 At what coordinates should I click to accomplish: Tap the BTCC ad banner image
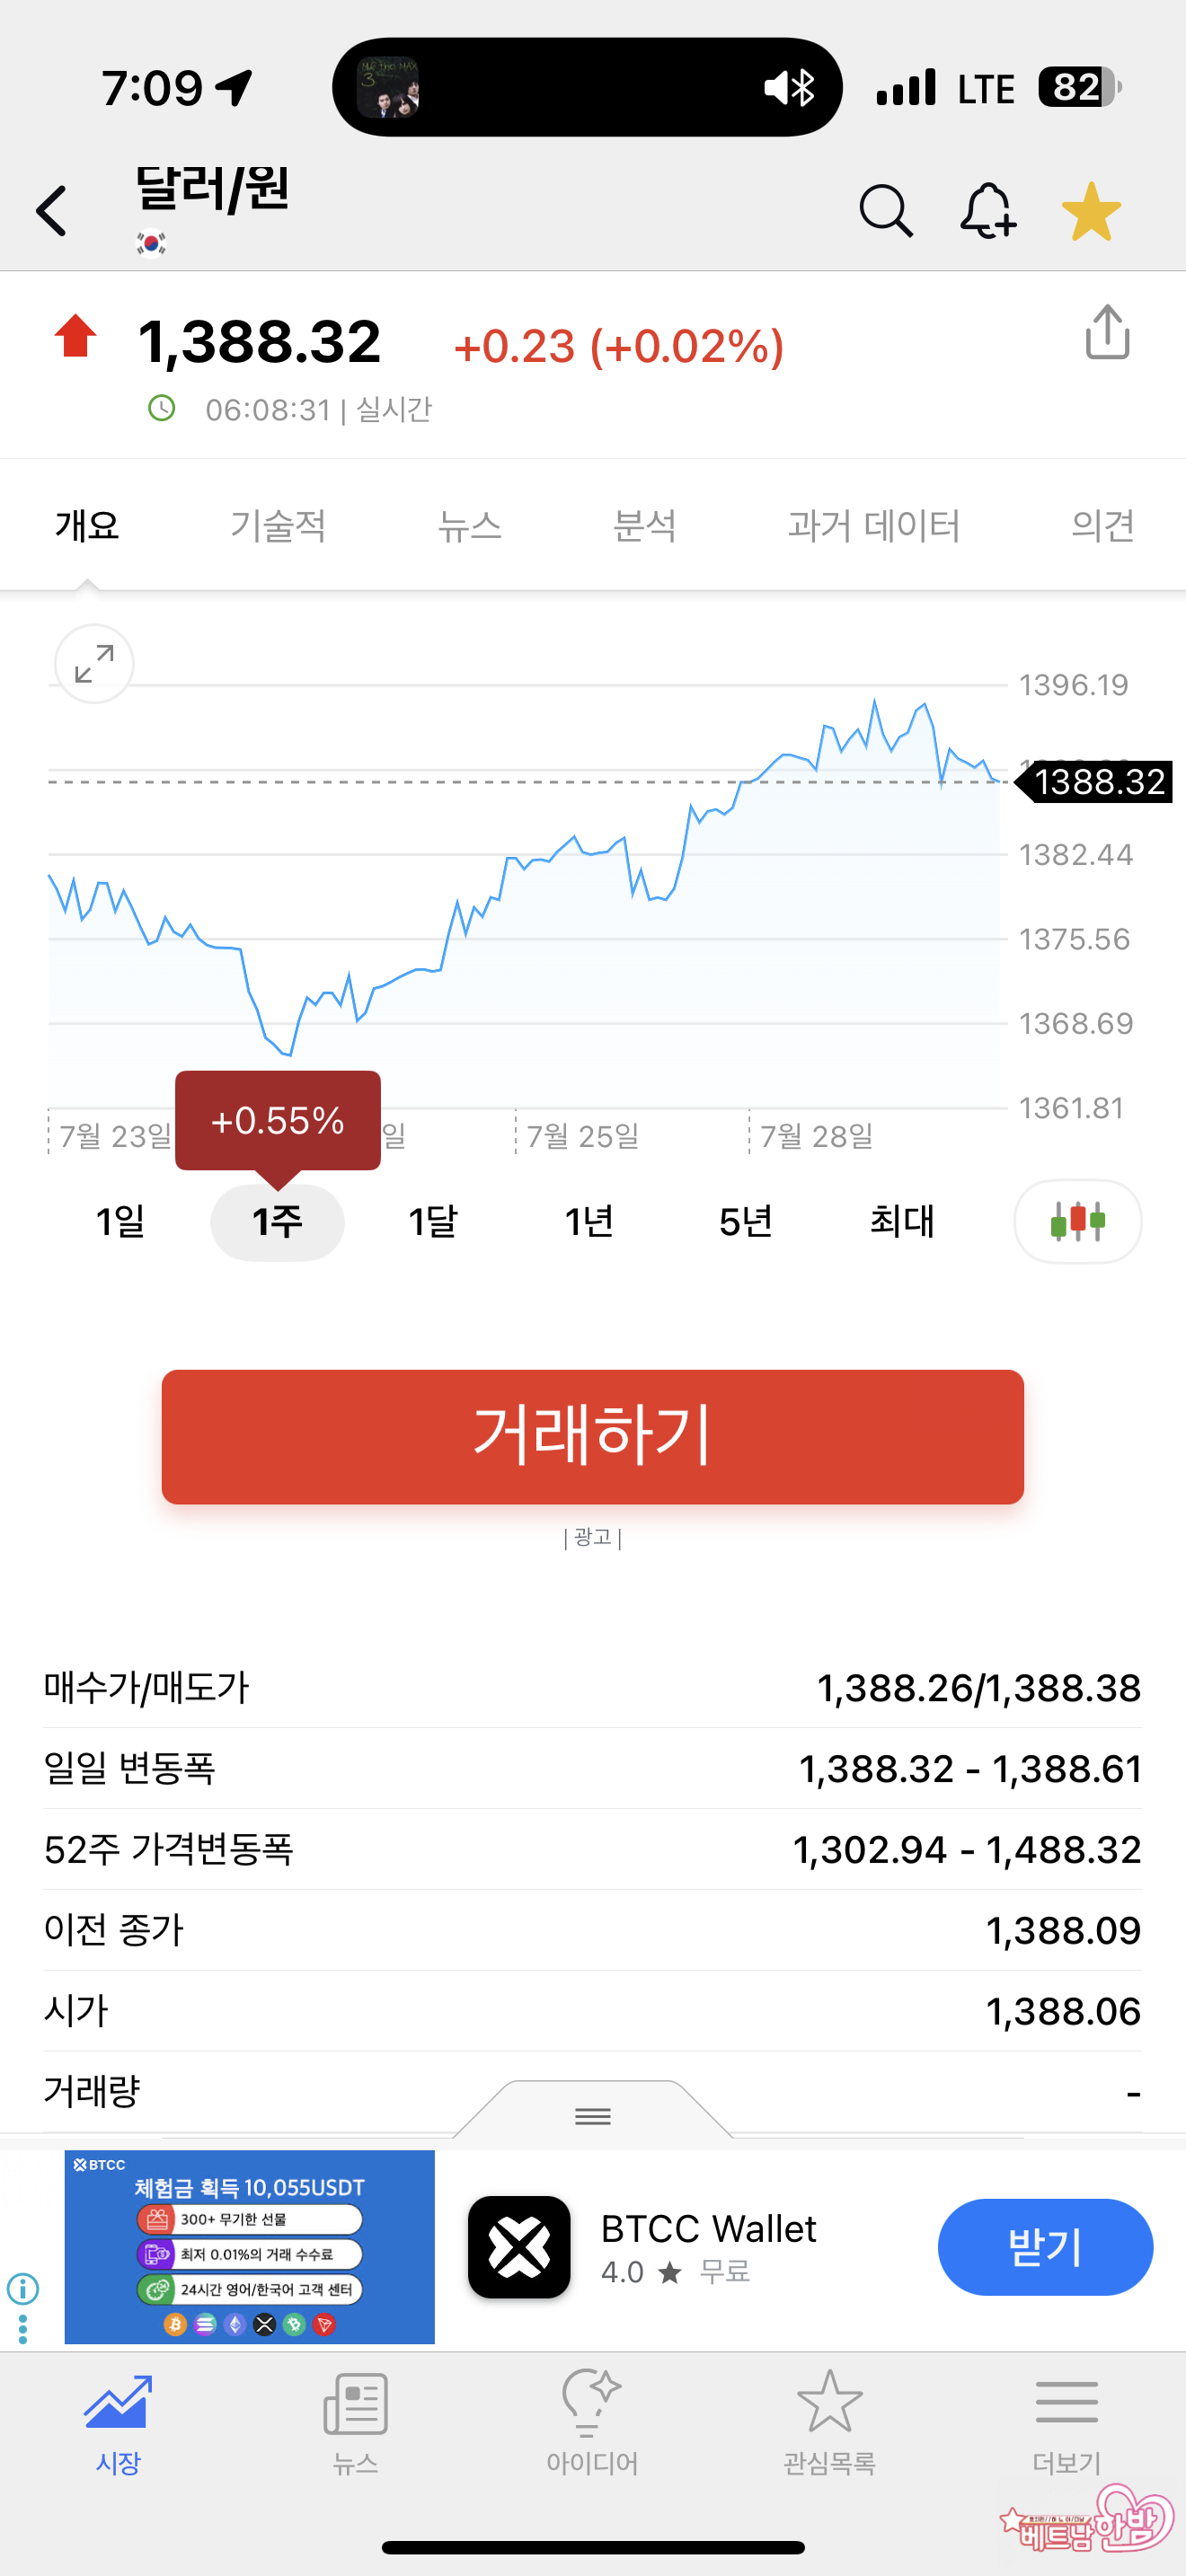click(x=250, y=2246)
